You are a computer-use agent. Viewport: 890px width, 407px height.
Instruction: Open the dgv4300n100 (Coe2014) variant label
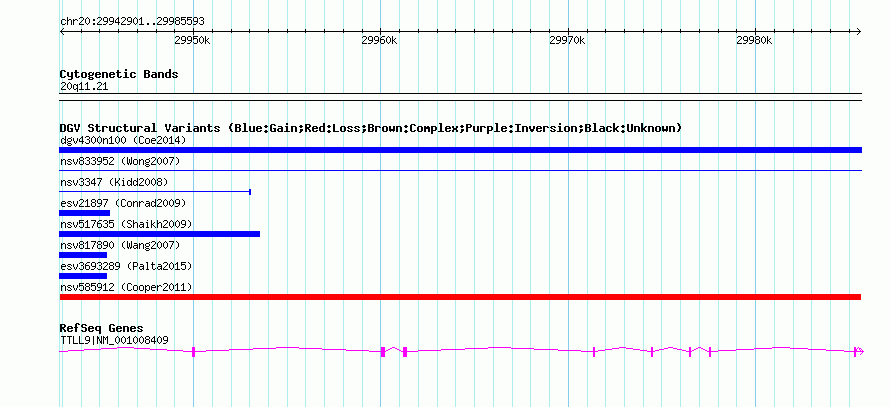(x=123, y=140)
